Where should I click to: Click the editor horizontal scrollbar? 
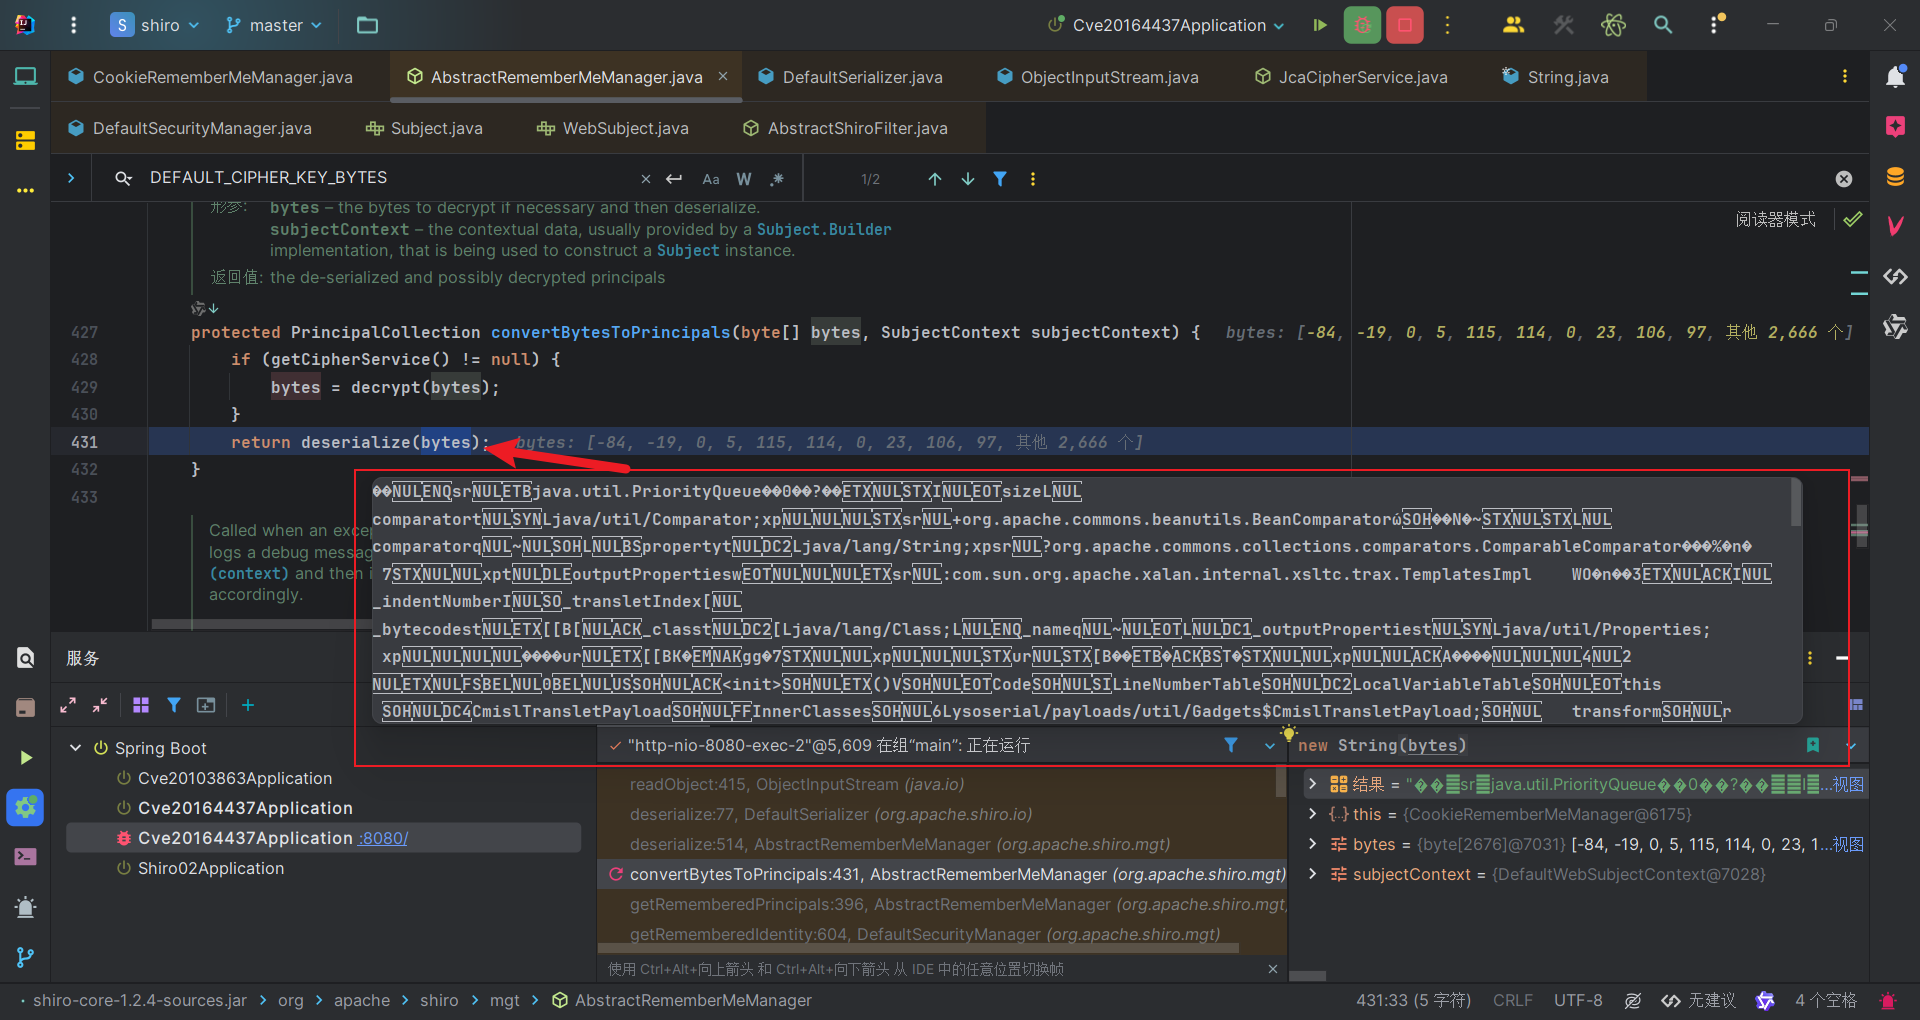262,624
